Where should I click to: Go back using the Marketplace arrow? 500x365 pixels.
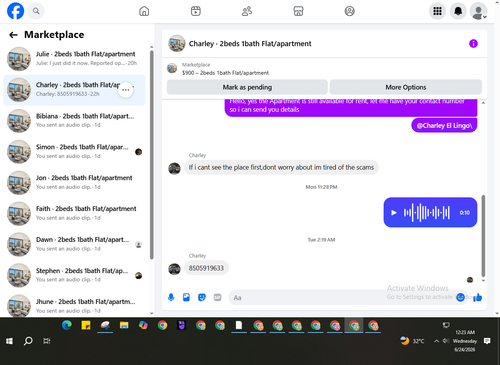point(13,35)
